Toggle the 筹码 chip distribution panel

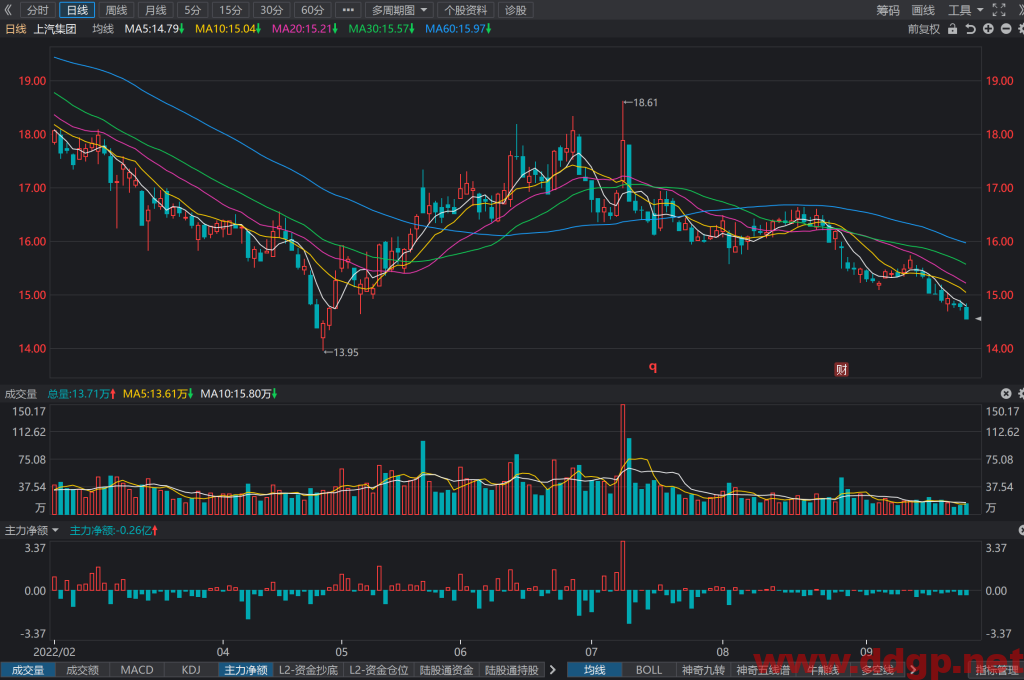tap(888, 10)
